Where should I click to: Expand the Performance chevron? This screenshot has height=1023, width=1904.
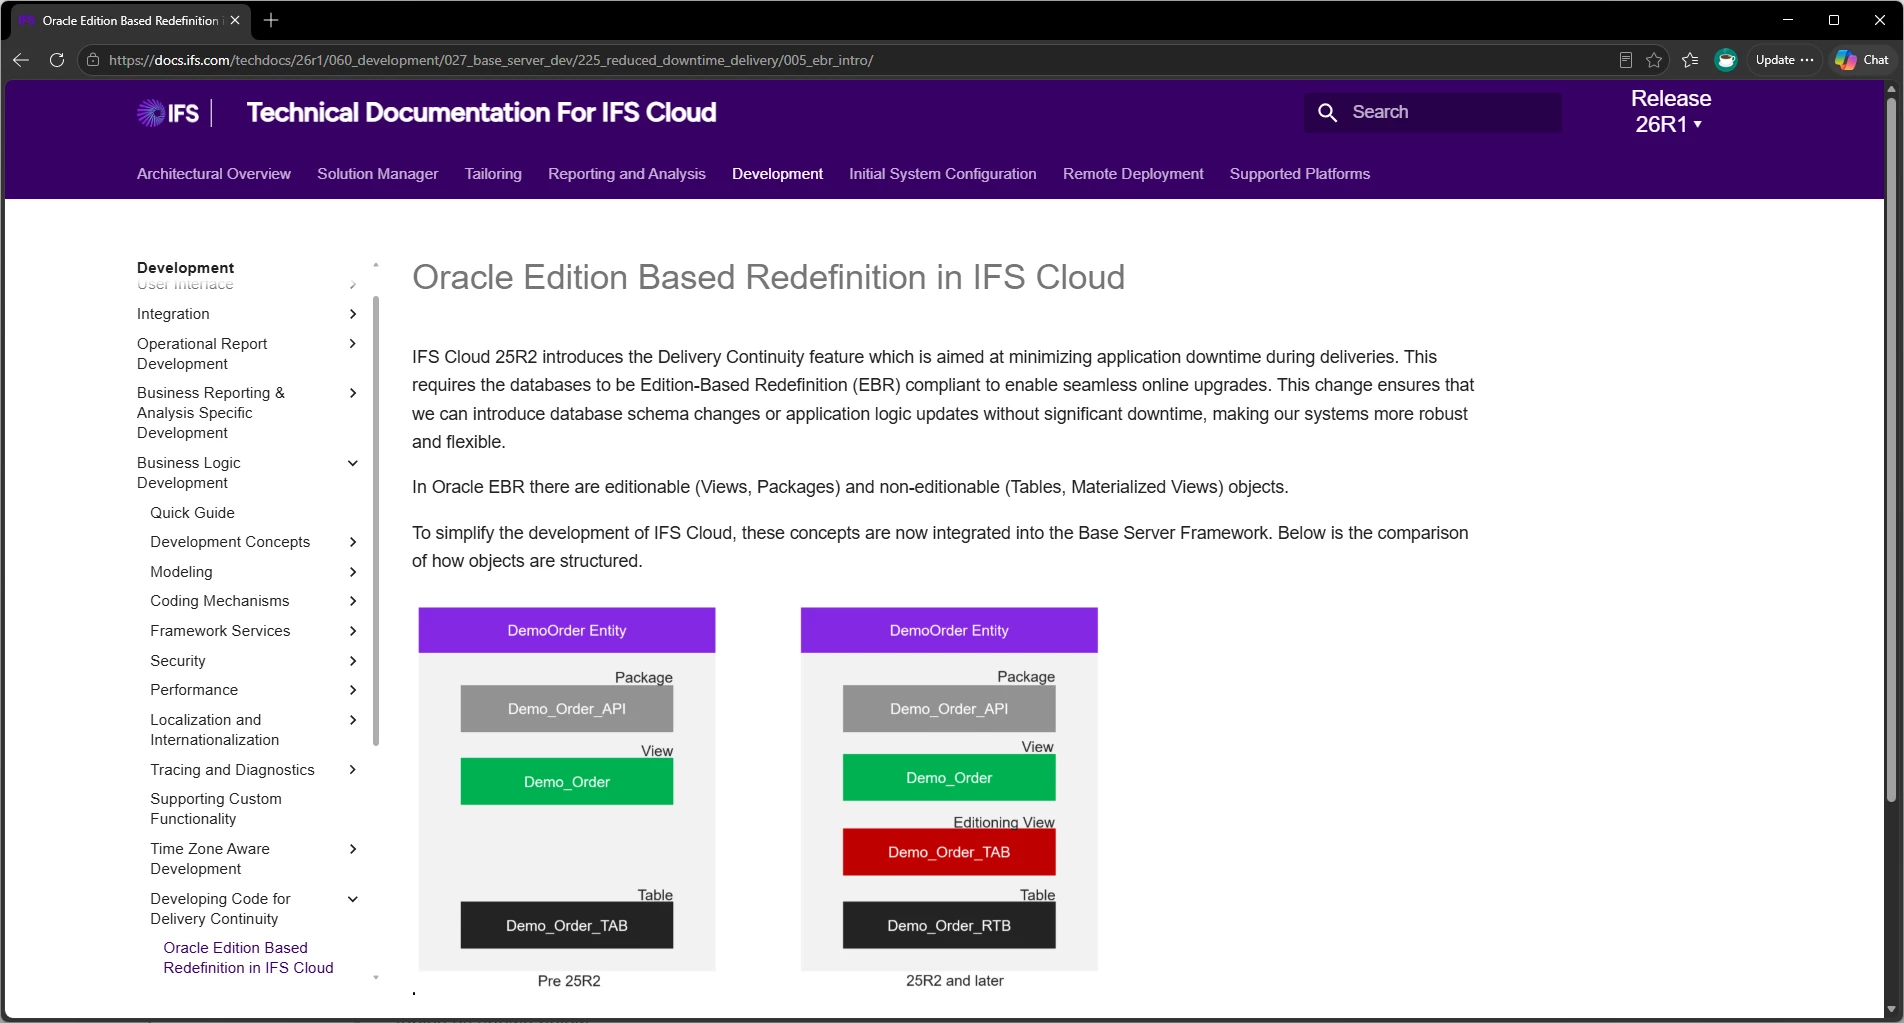[x=352, y=690]
